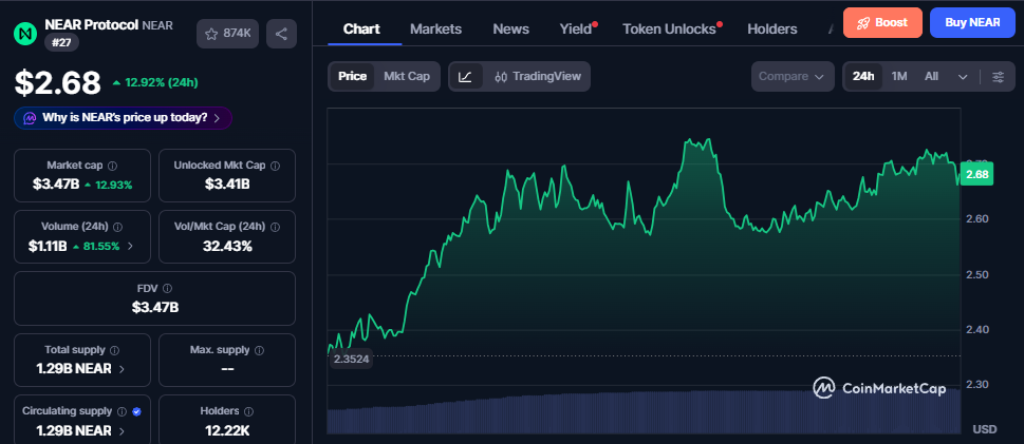1024x444 pixels.
Task: Open the News tab
Action: 511,29
